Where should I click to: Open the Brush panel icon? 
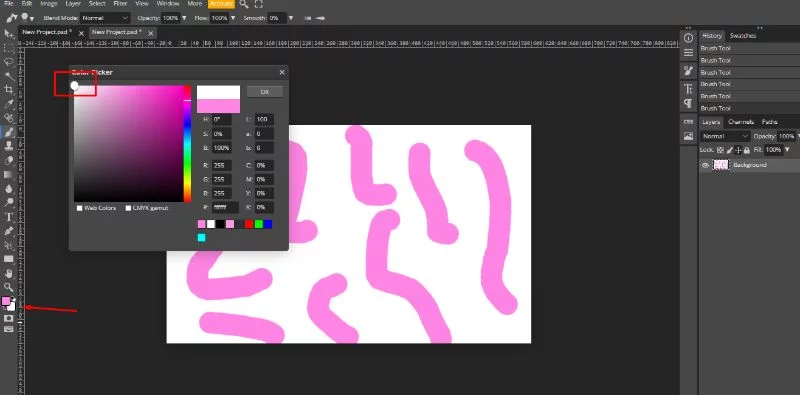click(x=688, y=70)
